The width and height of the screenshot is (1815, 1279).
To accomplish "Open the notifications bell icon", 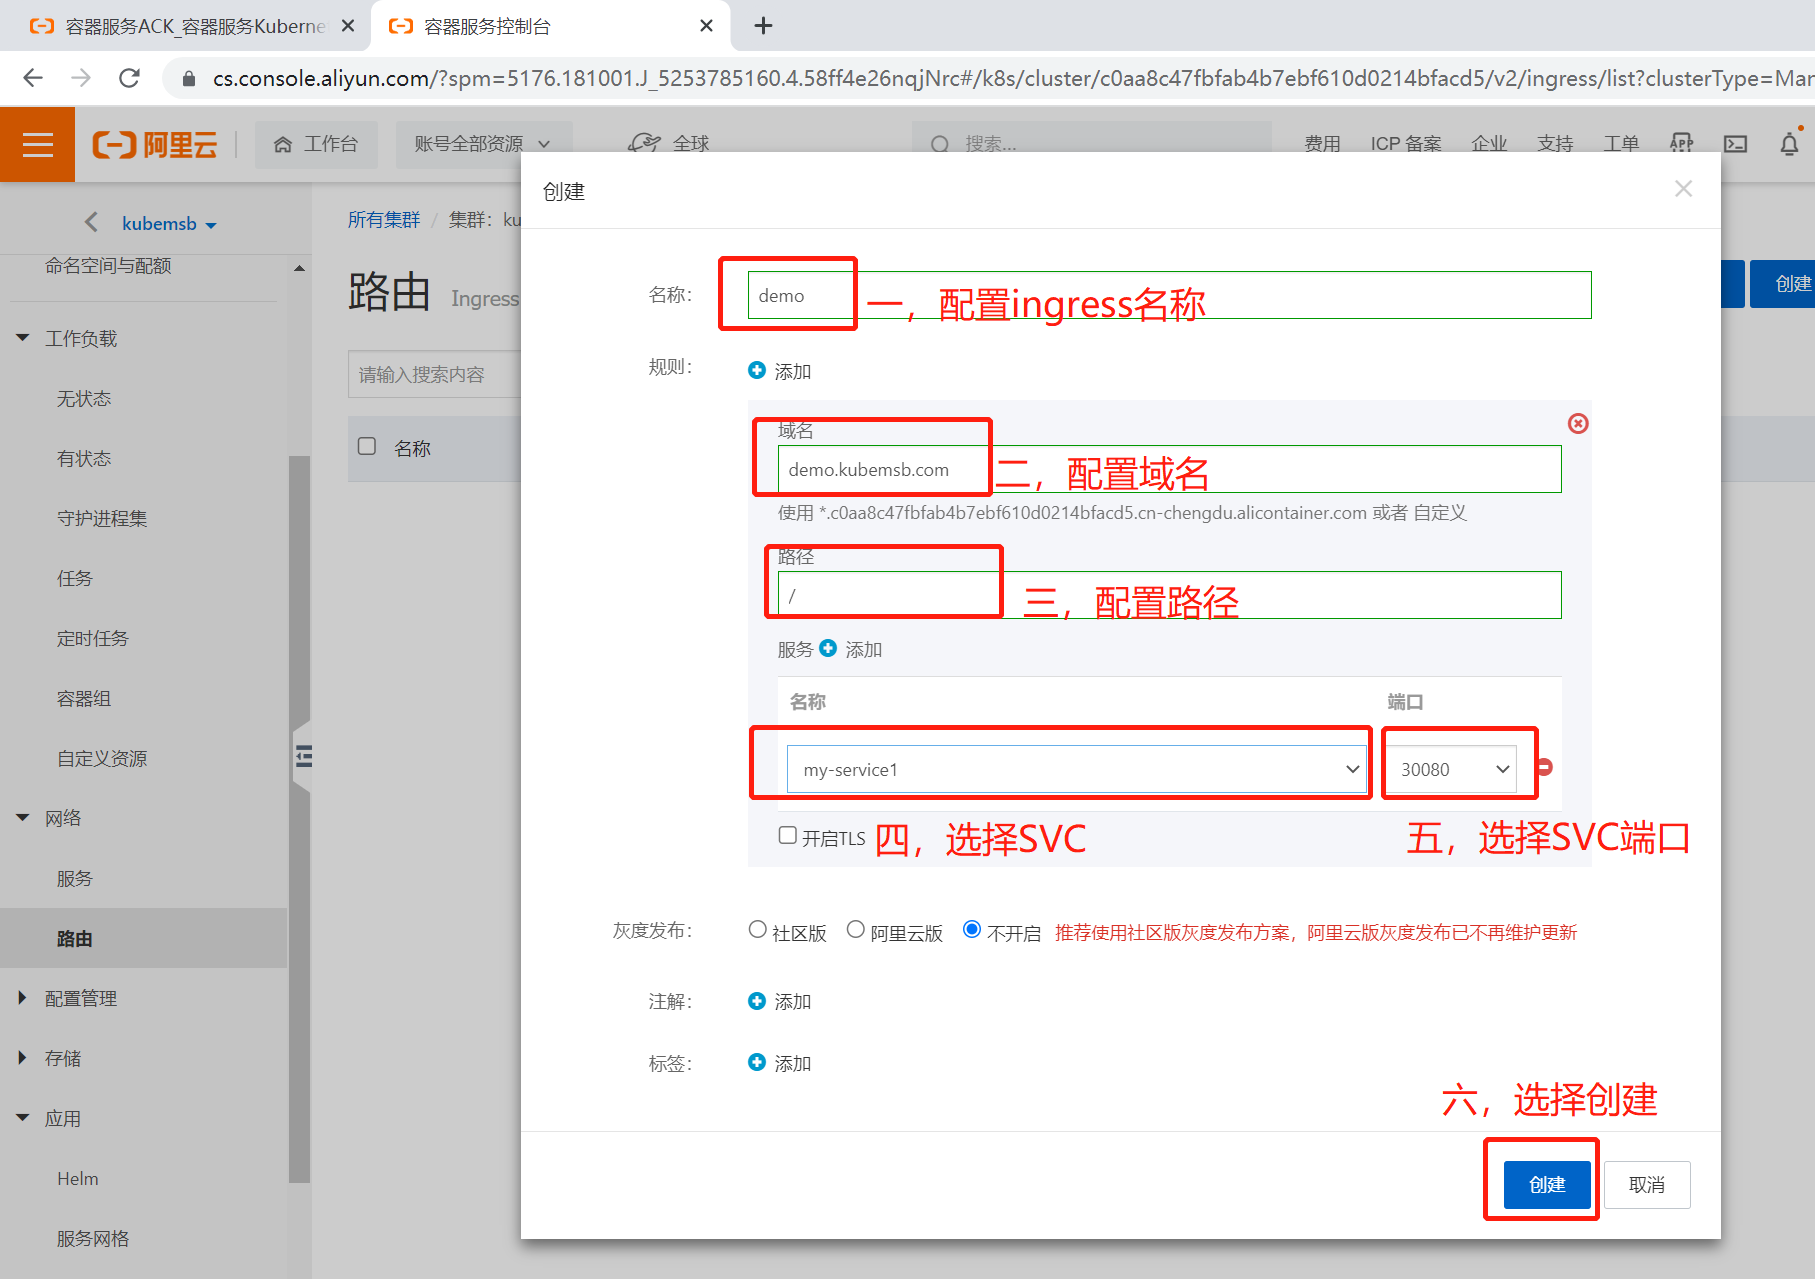I will click(x=1789, y=144).
